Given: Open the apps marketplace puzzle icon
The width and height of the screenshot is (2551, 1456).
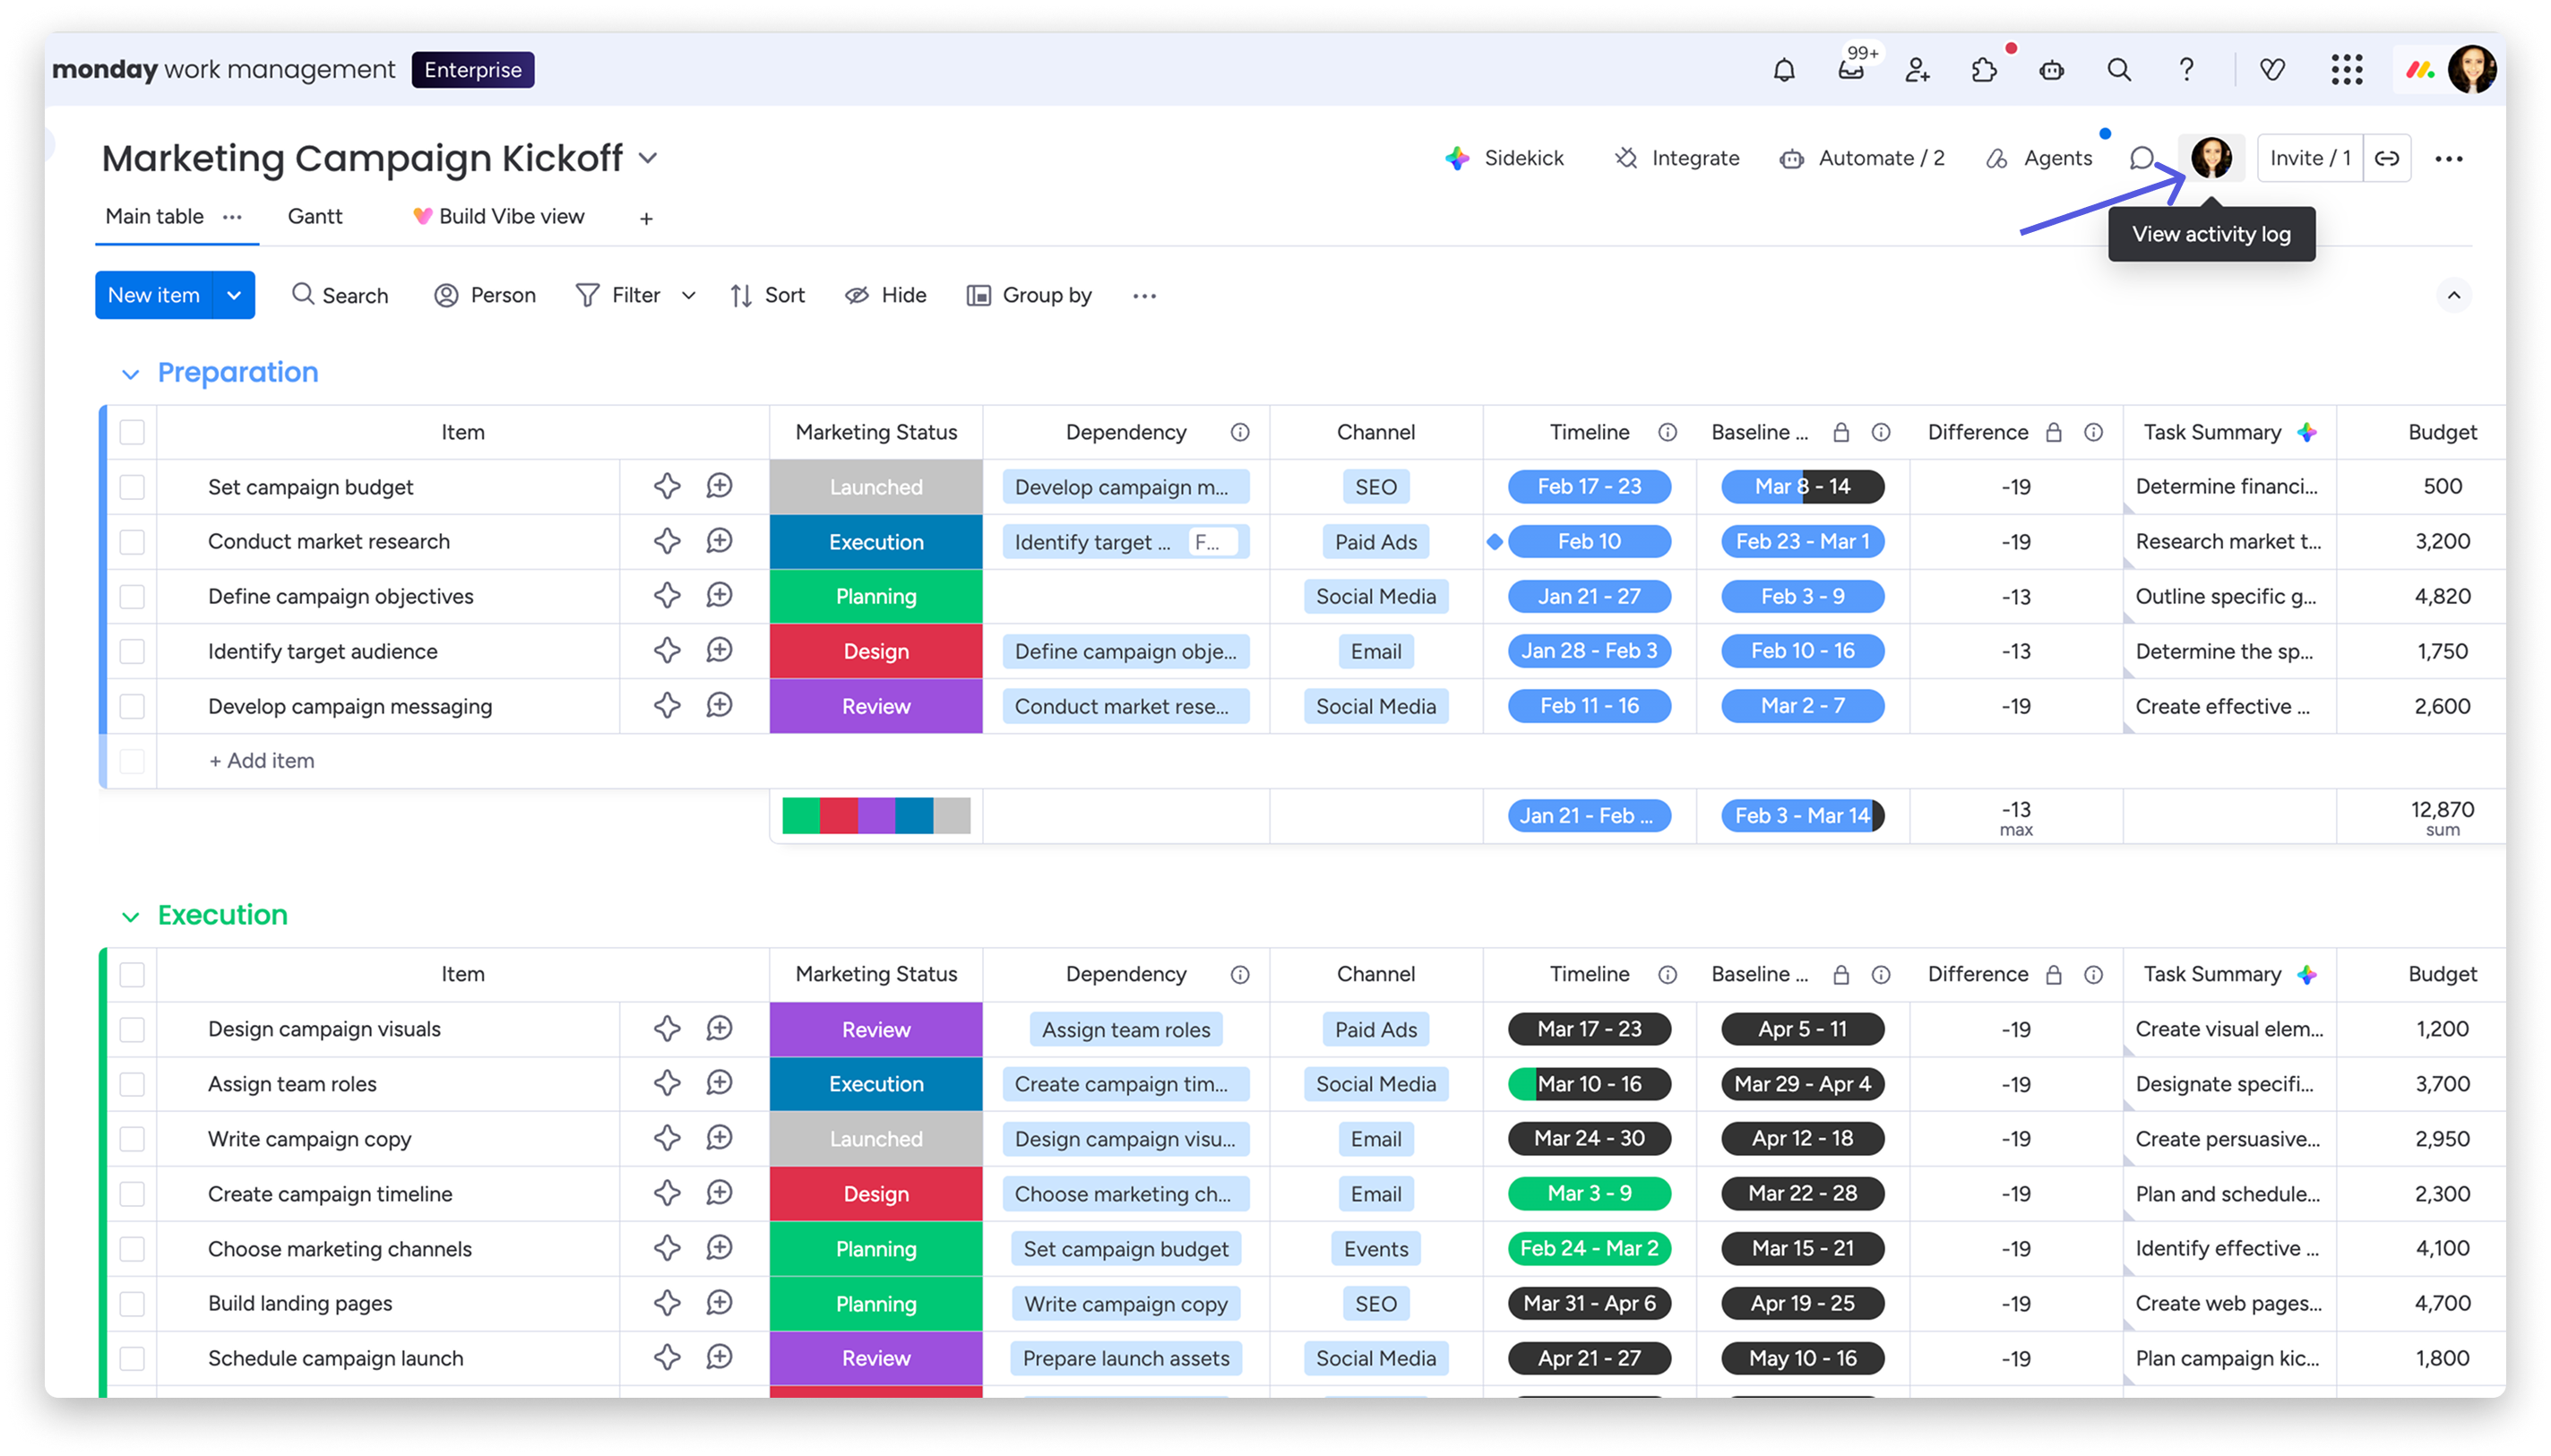Looking at the screenshot, I should [x=1984, y=70].
